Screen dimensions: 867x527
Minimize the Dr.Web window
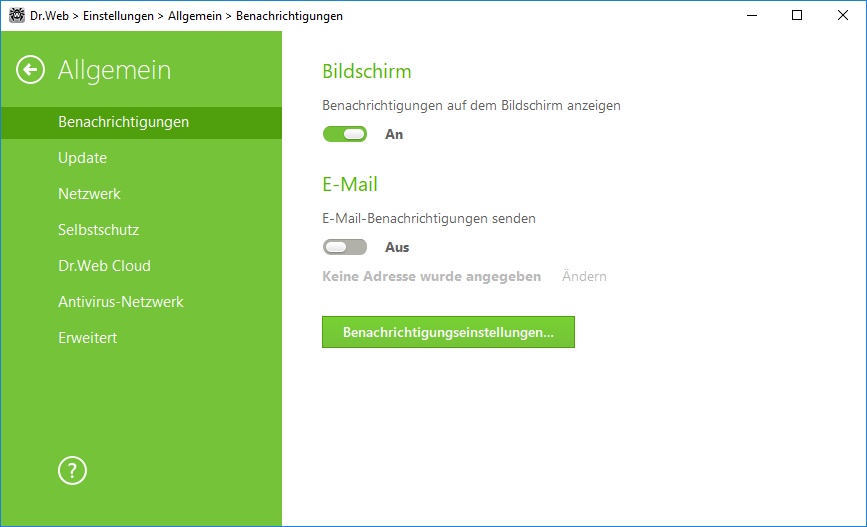[x=752, y=15]
